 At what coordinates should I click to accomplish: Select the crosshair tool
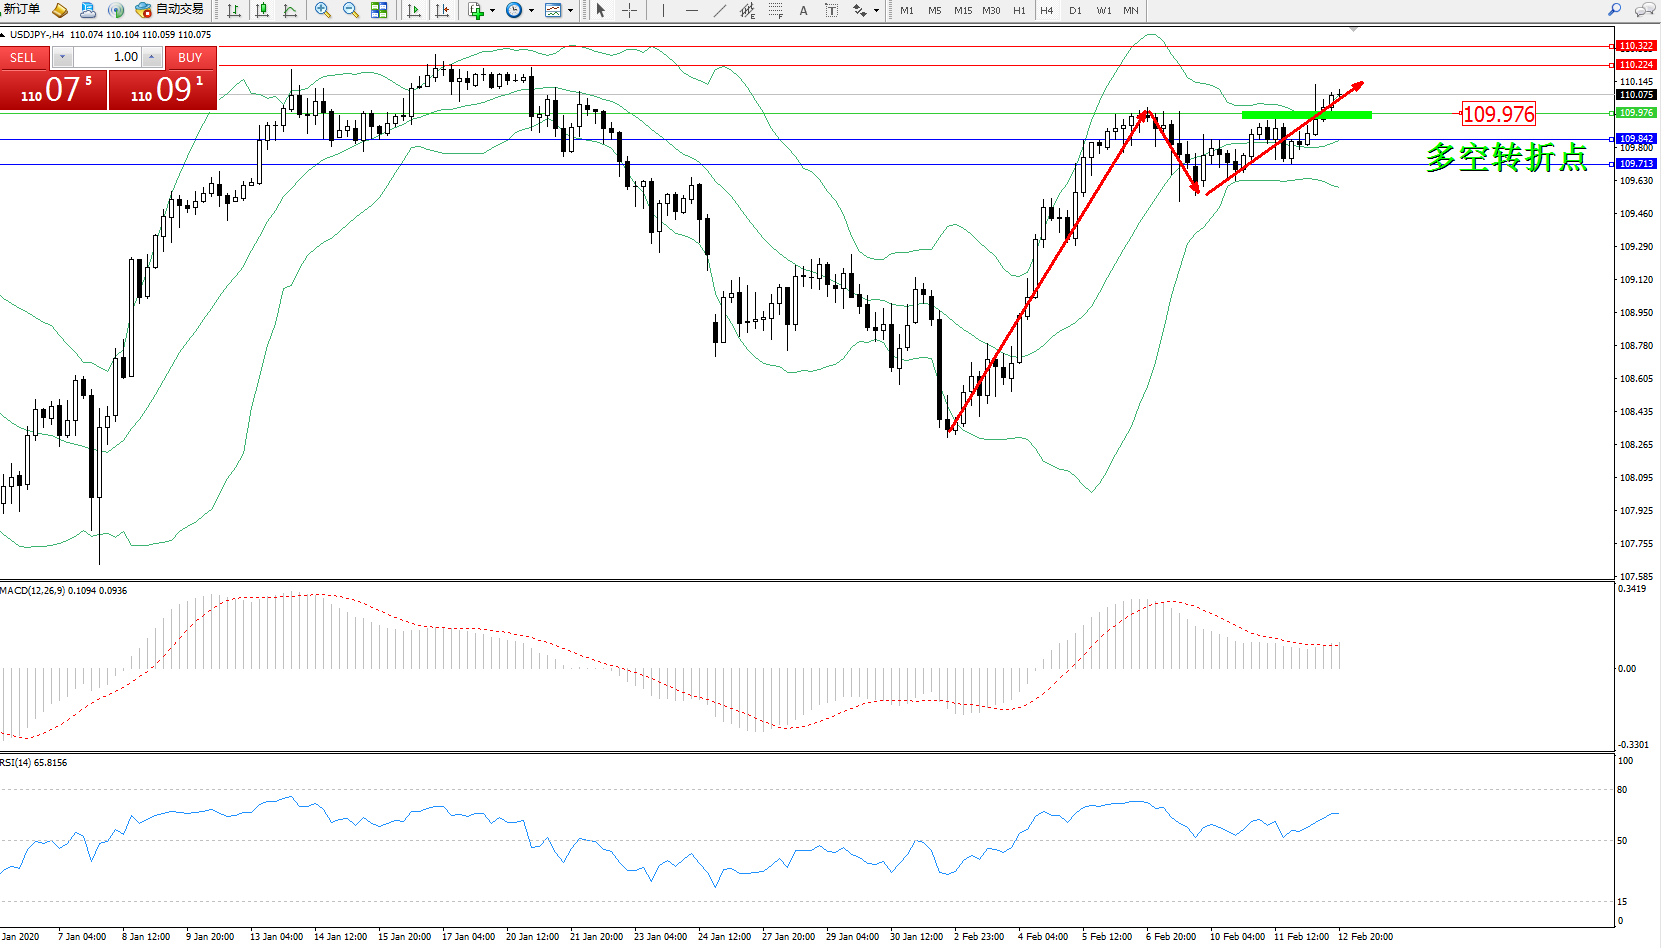[x=629, y=10]
